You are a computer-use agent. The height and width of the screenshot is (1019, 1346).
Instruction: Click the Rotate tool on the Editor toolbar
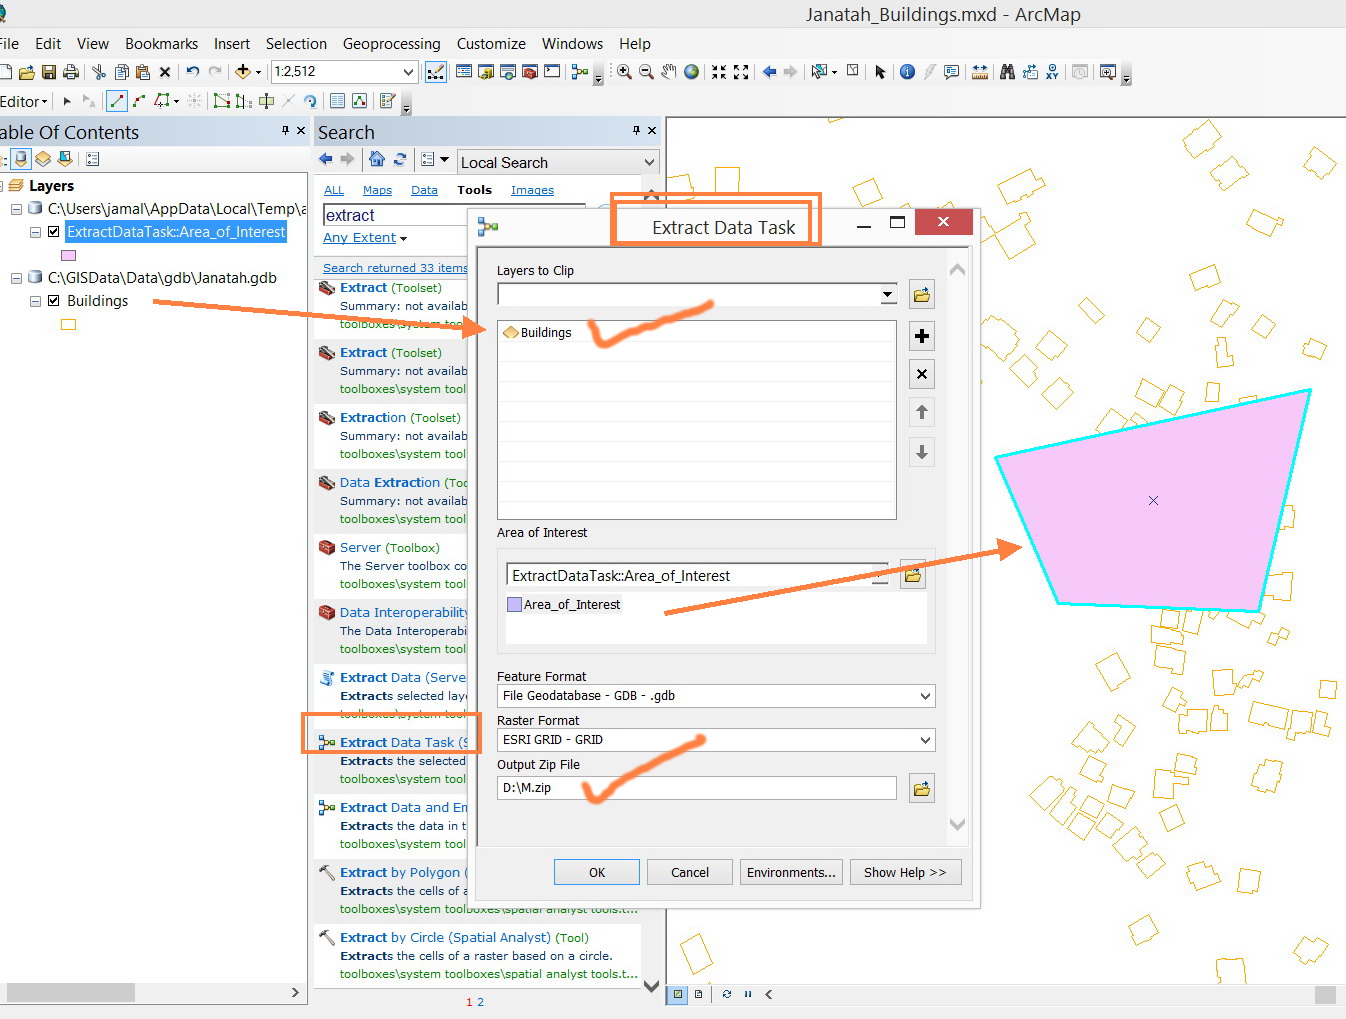[310, 101]
